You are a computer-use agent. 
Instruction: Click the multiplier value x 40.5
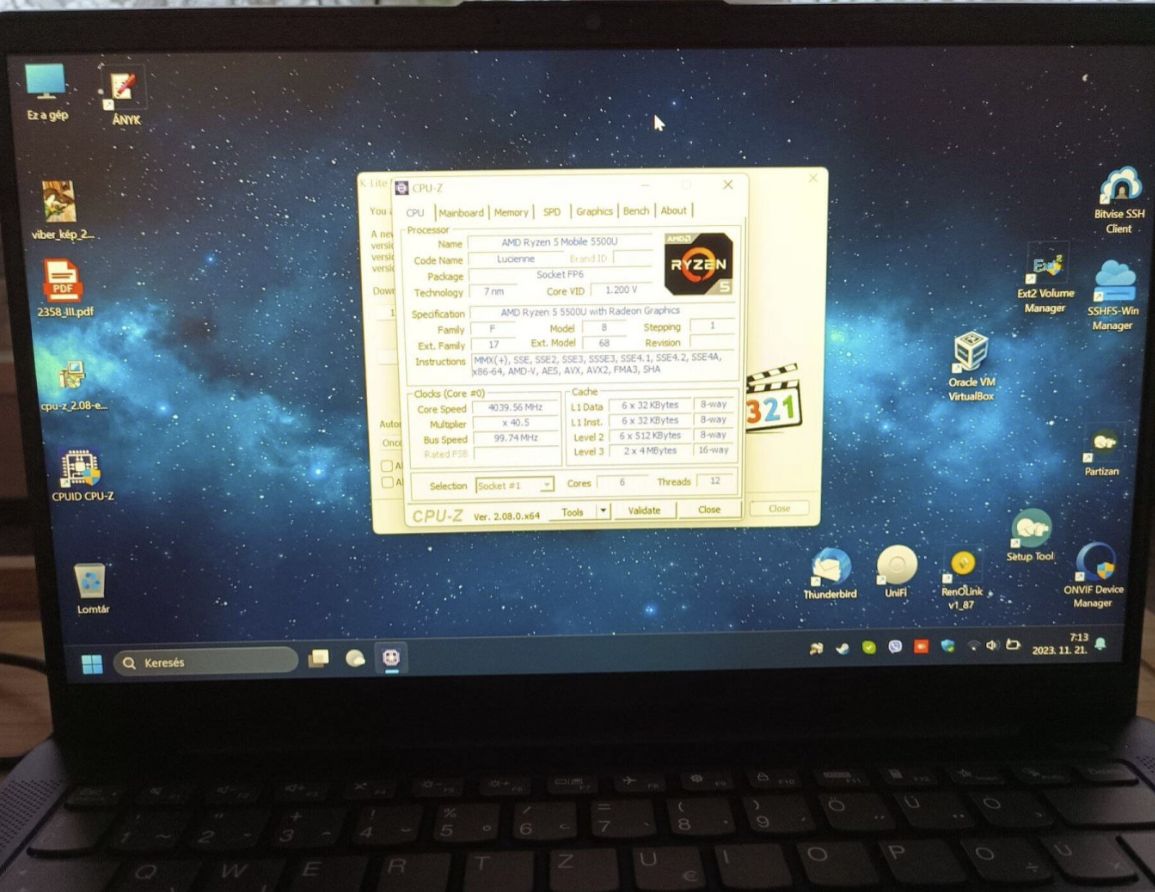(x=516, y=422)
